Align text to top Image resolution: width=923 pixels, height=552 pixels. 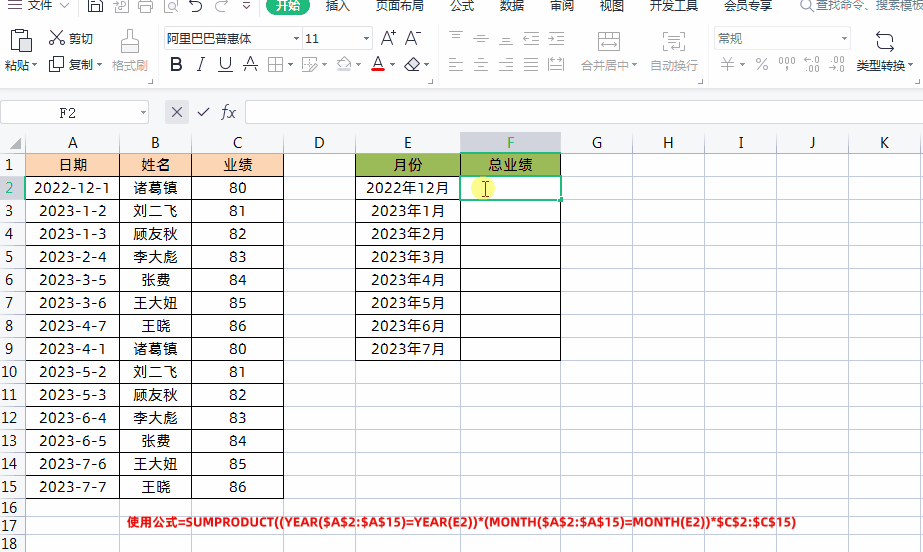(x=456, y=38)
